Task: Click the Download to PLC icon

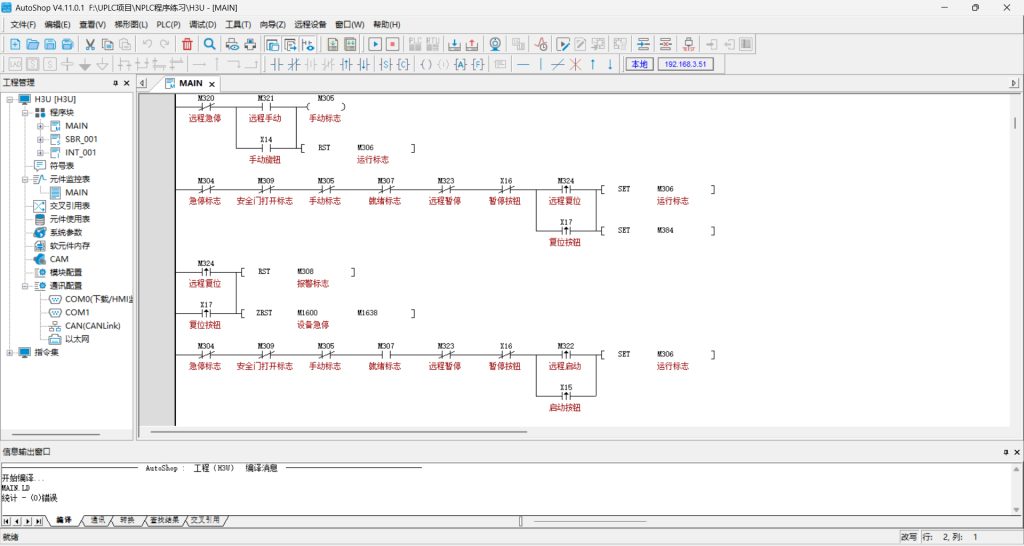Action: (x=455, y=44)
